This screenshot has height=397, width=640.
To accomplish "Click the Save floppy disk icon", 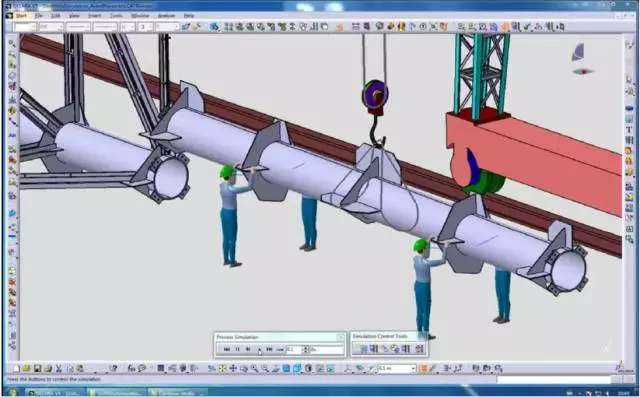I will pyautogui.click(x=37, y=369).
